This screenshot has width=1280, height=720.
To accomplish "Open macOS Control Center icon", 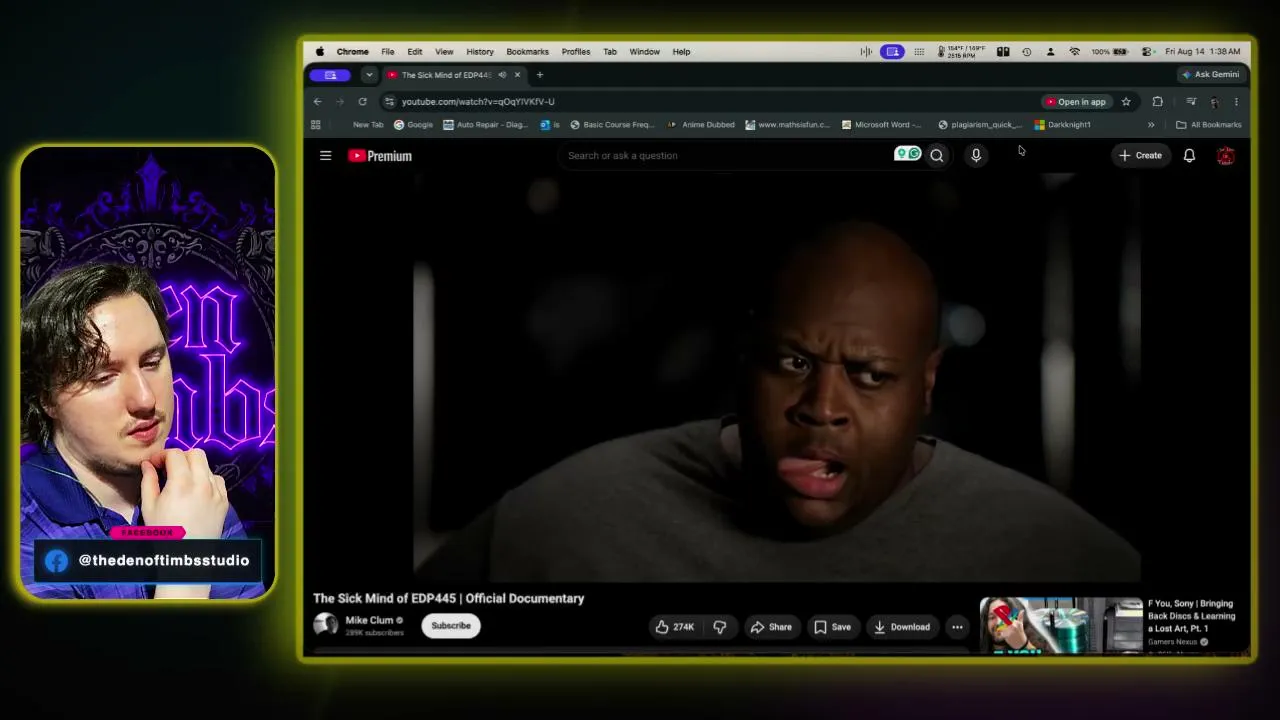I will [1147, 52].
